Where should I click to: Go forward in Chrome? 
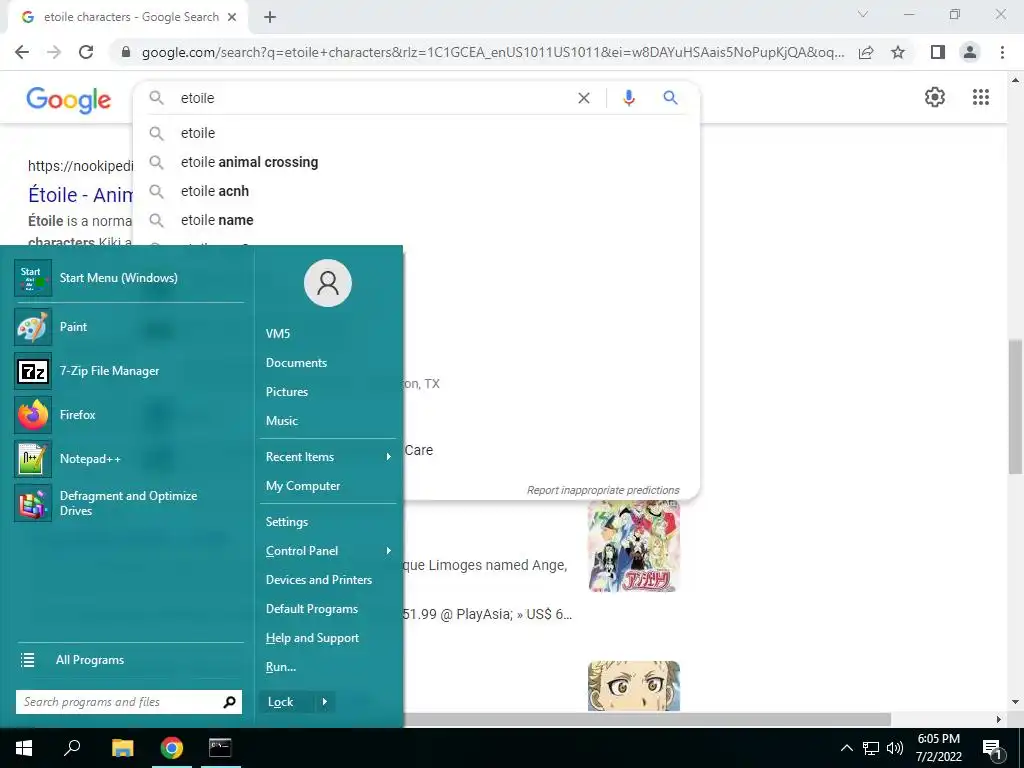coord(54,52)
